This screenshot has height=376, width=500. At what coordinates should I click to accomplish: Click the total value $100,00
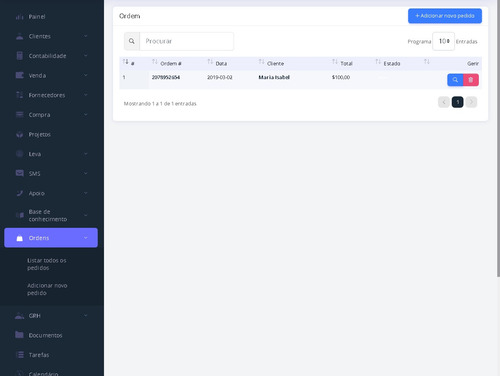pyautogui.click(x=341, y=77)
